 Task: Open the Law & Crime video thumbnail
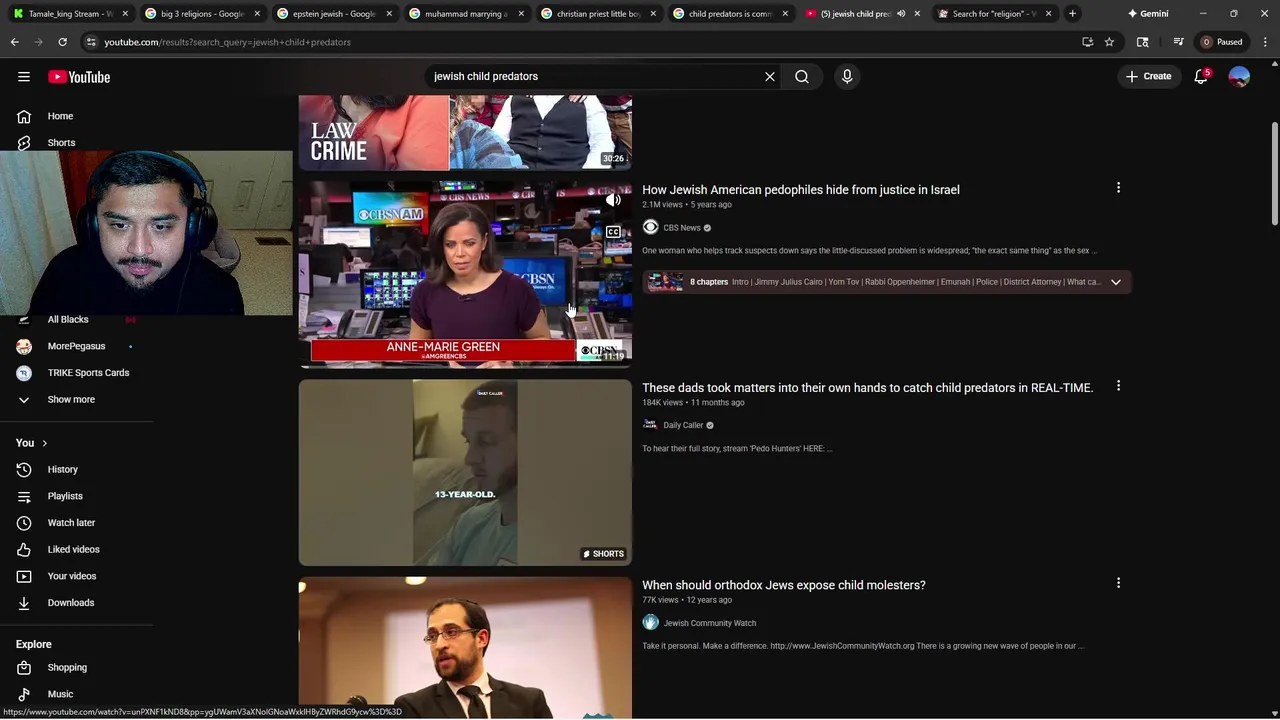pyautogui.click(x=465, y=132)
